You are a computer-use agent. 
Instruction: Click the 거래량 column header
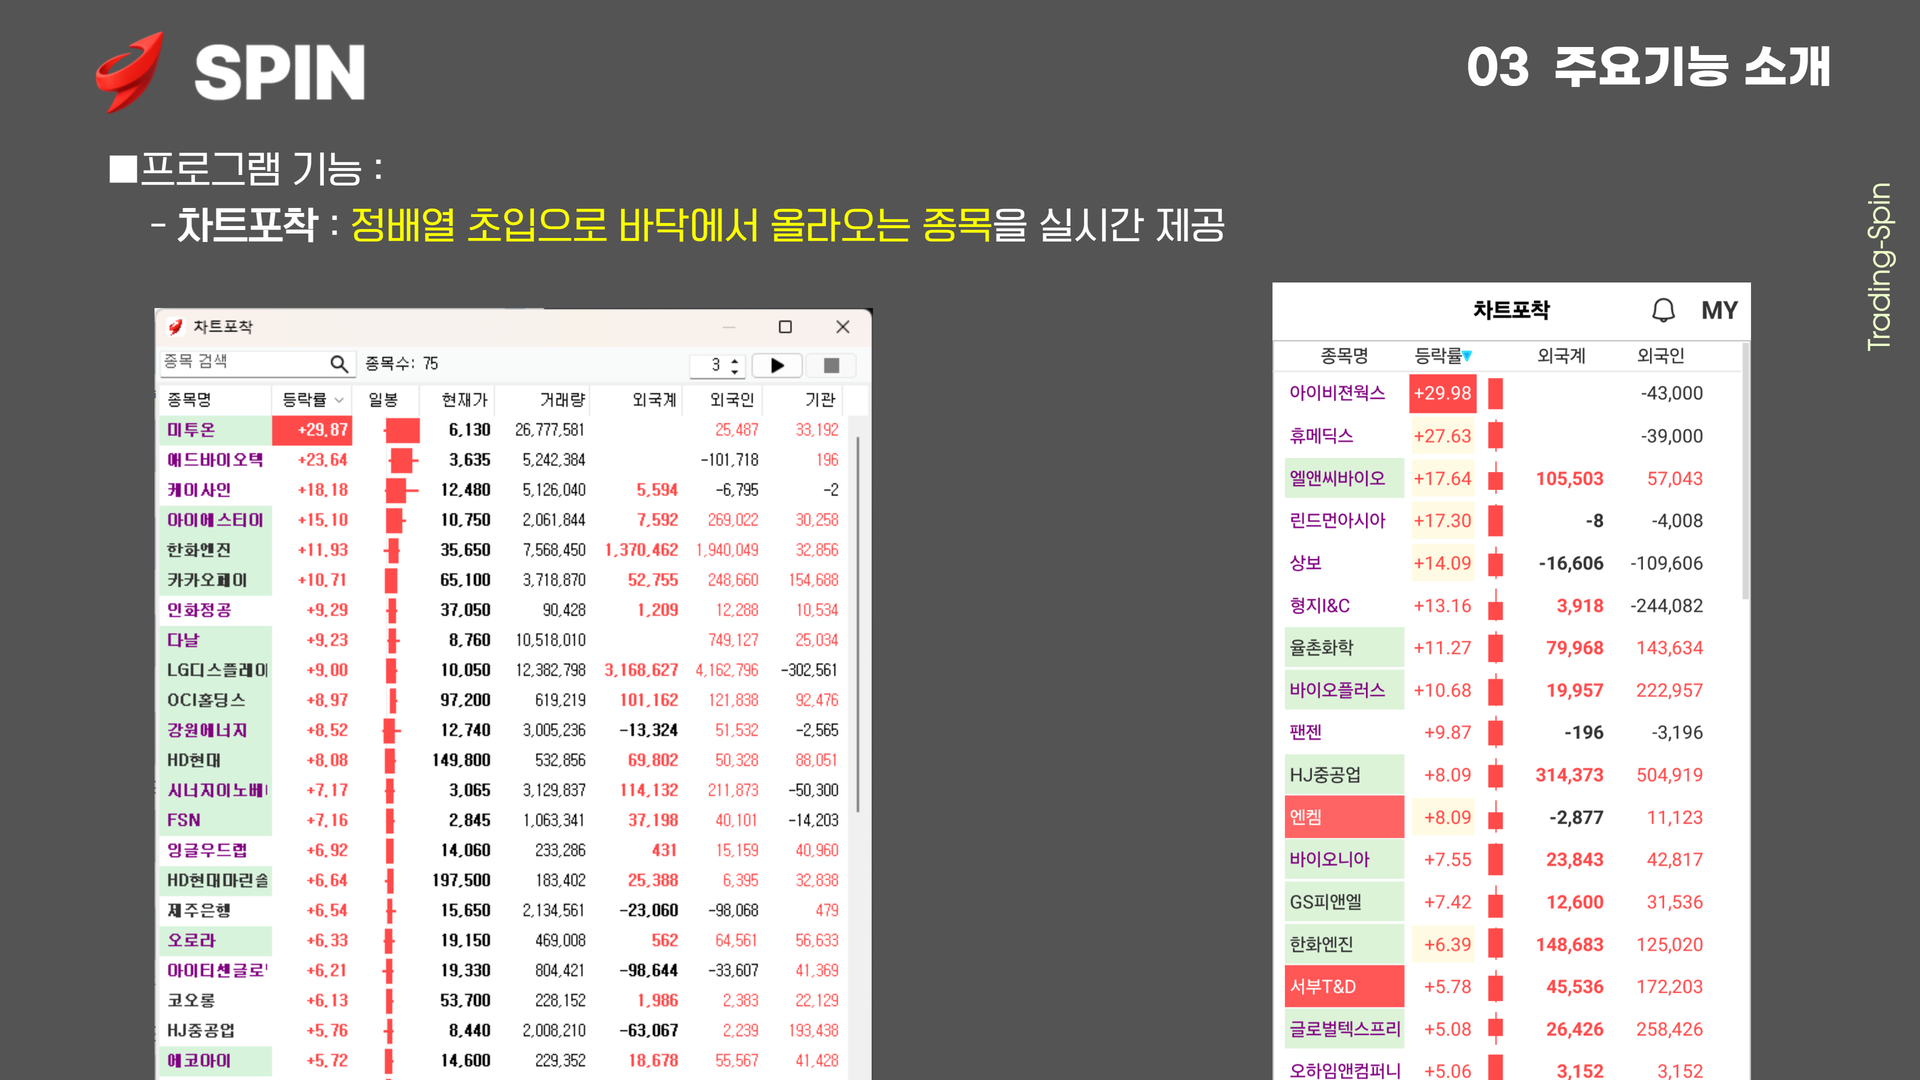[x=561, y=400]
